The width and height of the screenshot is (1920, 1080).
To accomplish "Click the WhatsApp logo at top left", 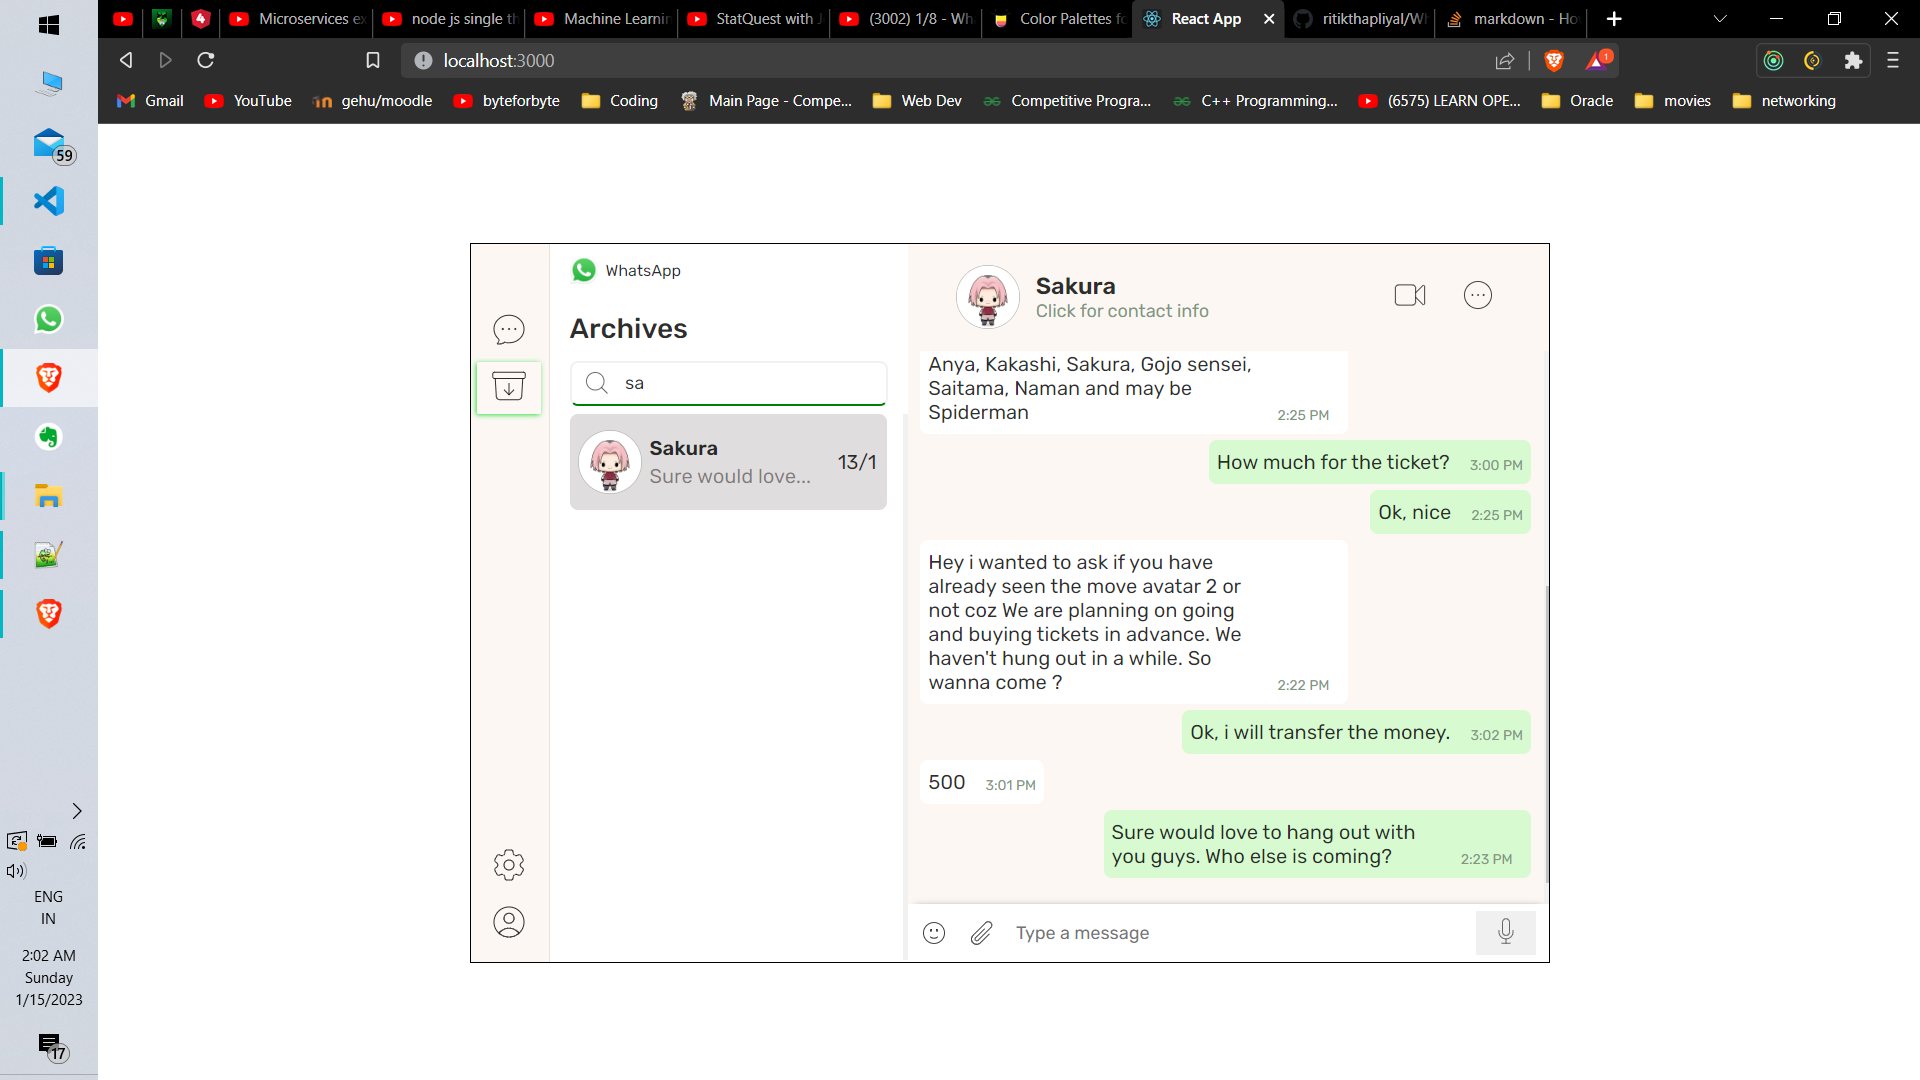I will pos(584,270).
